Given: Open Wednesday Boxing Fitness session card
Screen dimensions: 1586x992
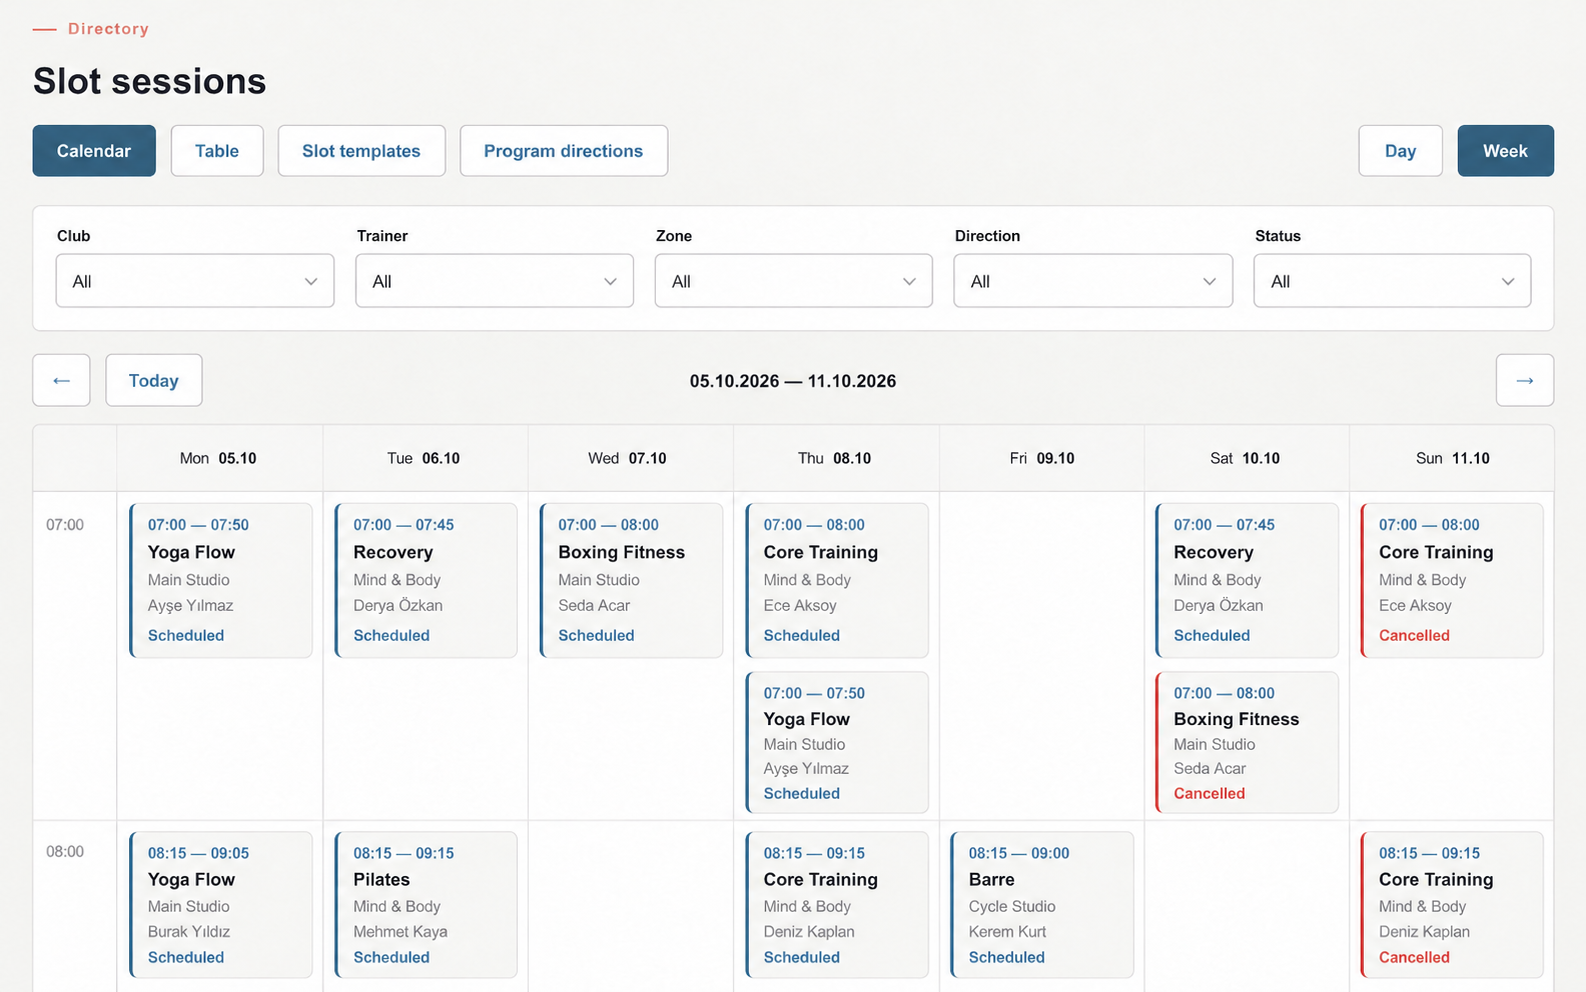Looking at the screenshot, I should click(x=631, y=580).
